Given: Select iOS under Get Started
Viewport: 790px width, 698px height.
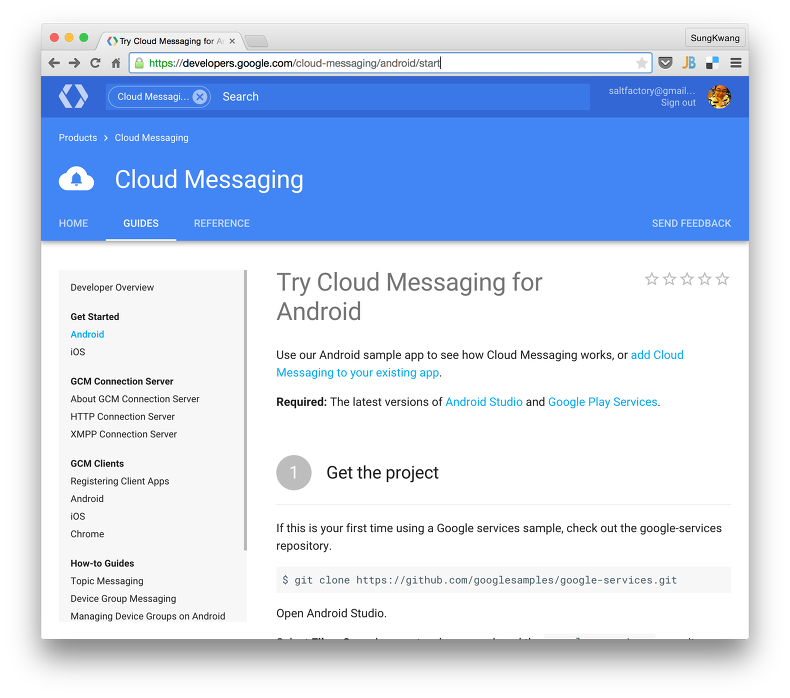Looking at the screenshot, I should [78, 352].
